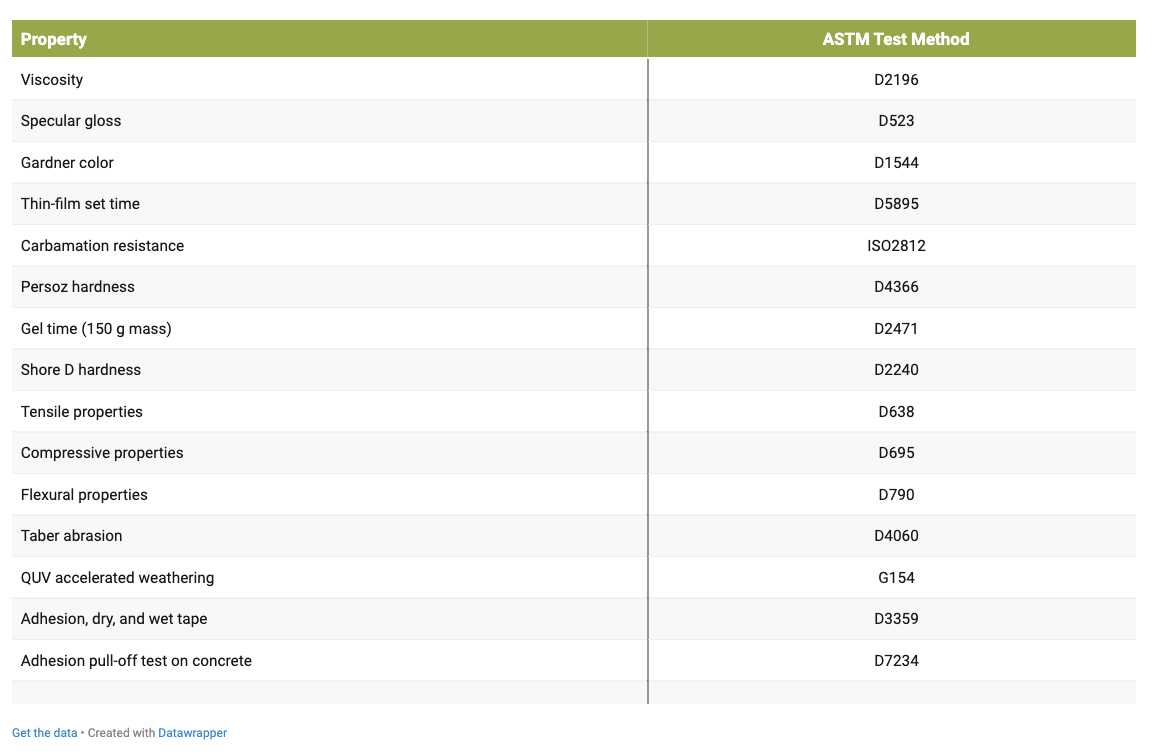Click the G154 weathering test method cell
The image size is (1156, 754).
point(896,578)
